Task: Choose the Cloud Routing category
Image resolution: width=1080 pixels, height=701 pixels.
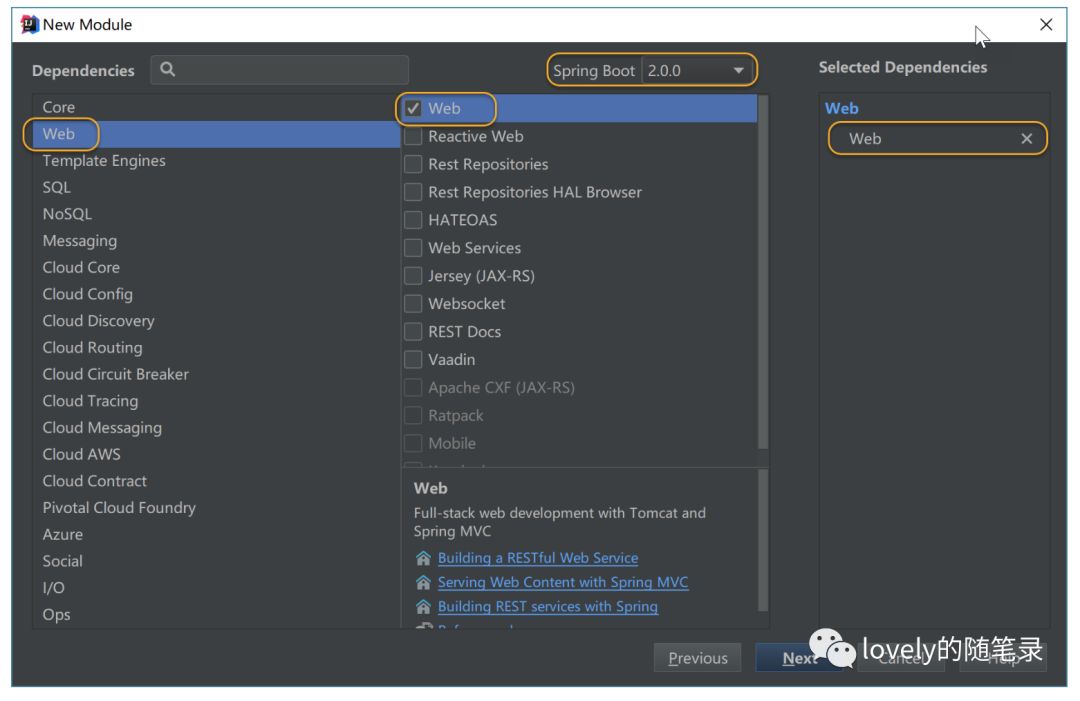Action: [216, 348]
